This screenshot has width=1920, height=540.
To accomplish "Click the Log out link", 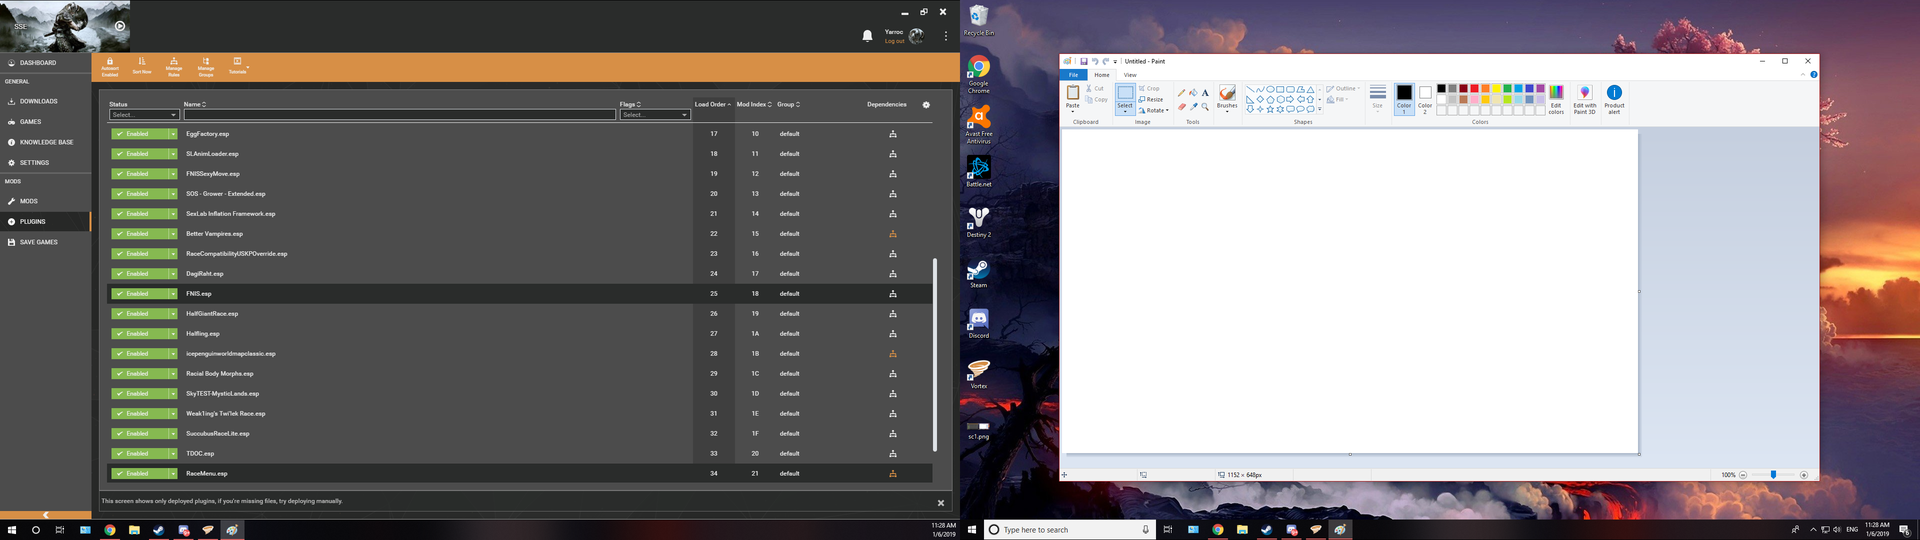I will tap(894, 41).
